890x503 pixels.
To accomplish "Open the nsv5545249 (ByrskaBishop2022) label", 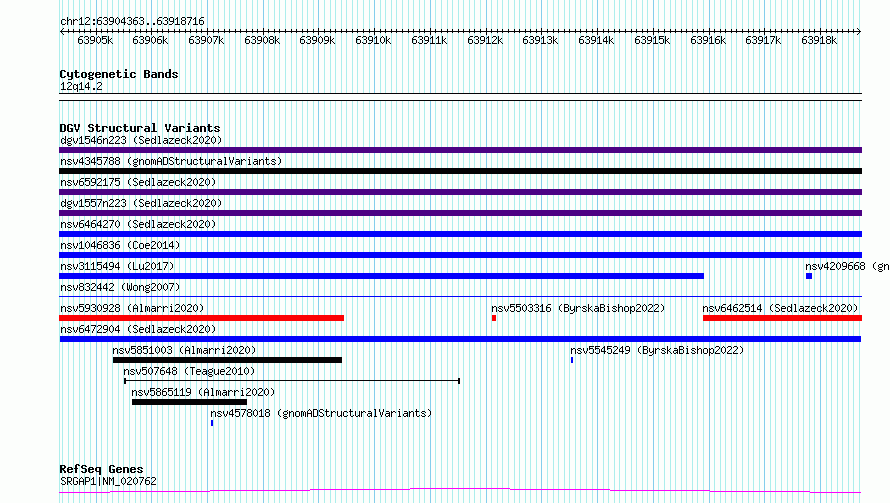I will [657, 350].
